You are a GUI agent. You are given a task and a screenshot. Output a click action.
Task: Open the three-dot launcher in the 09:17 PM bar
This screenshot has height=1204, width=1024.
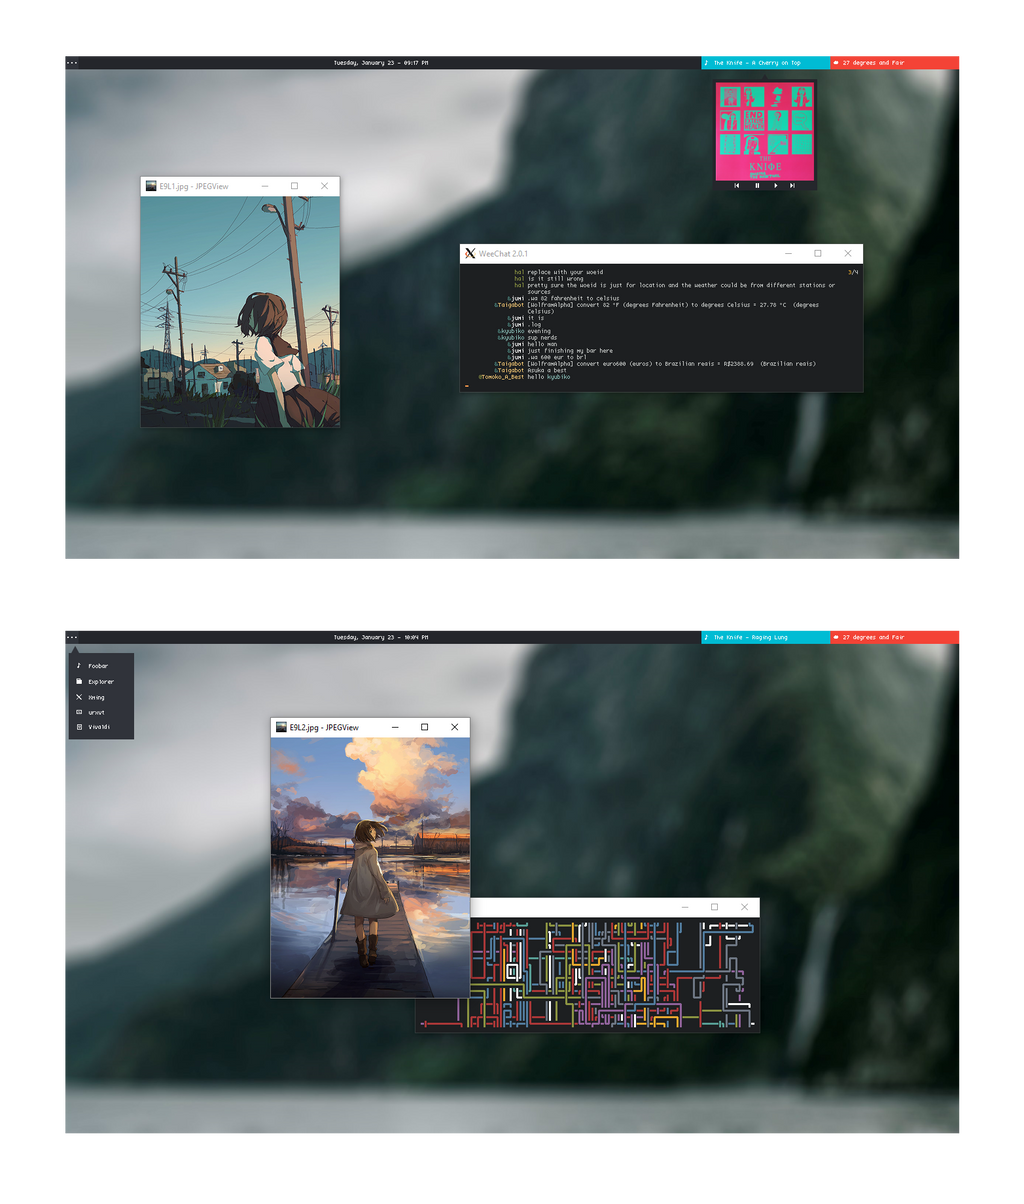[x=72, y=63]
